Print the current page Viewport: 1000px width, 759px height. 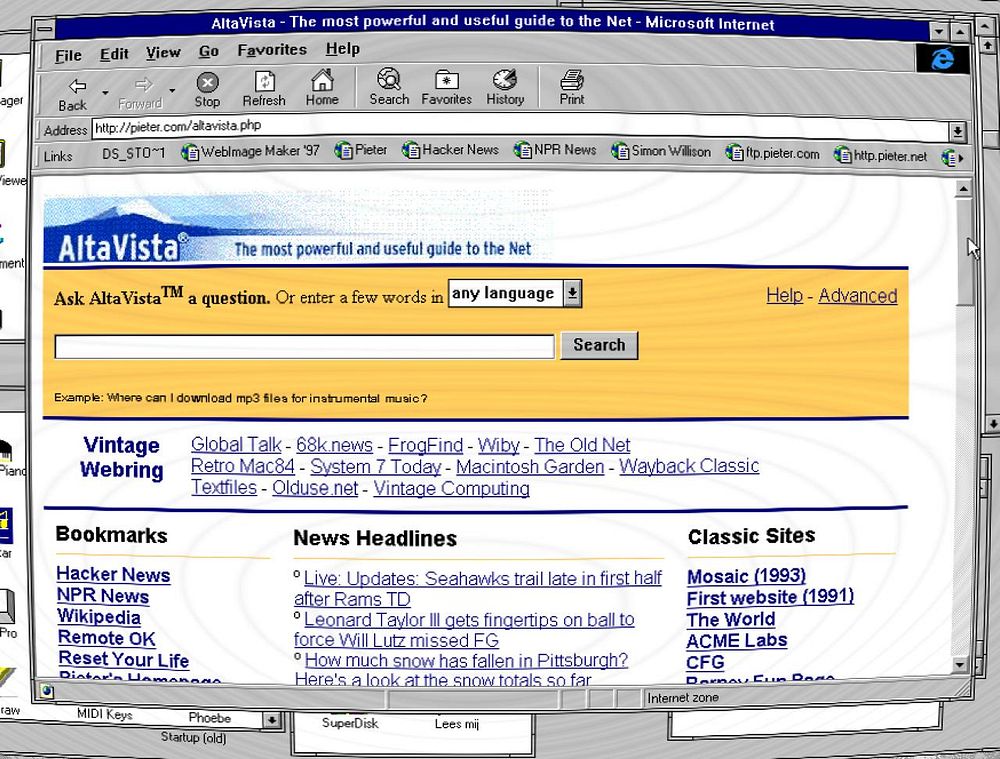[572, 87]
